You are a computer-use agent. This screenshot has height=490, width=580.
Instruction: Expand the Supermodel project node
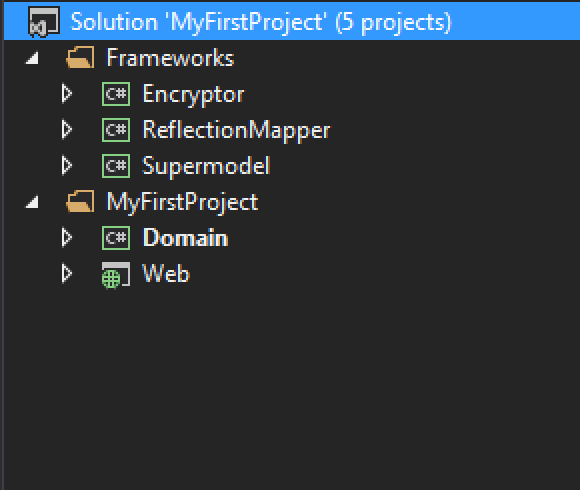(x=67, y=165)
